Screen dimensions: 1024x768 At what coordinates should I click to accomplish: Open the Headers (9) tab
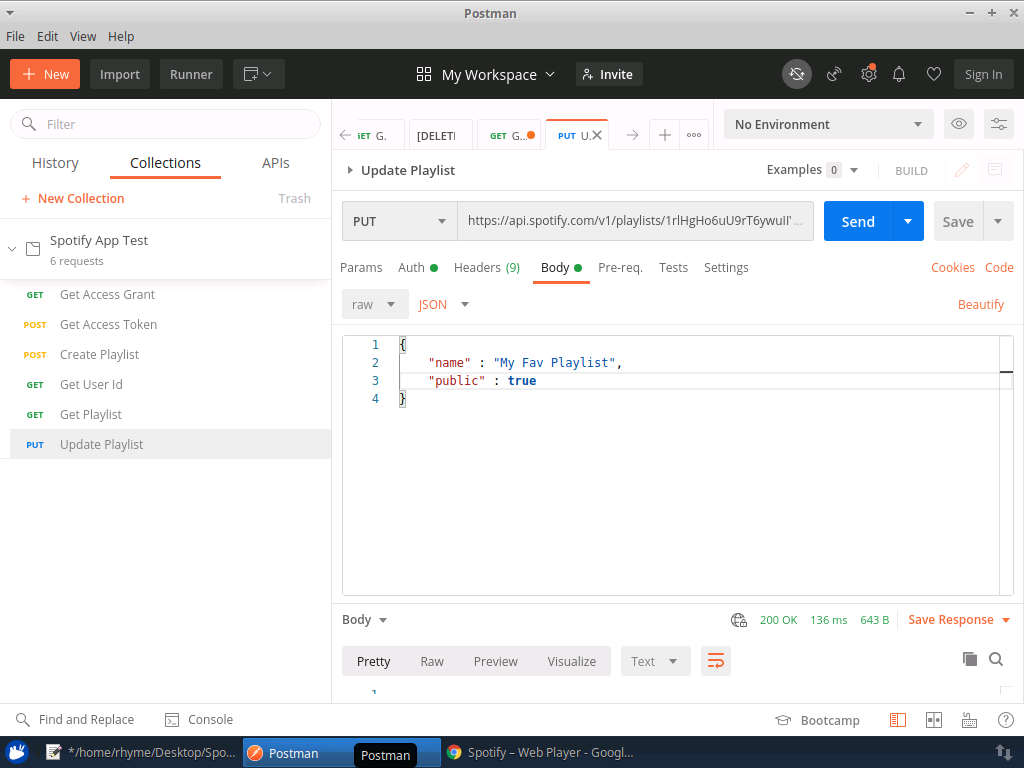(487, 268)
